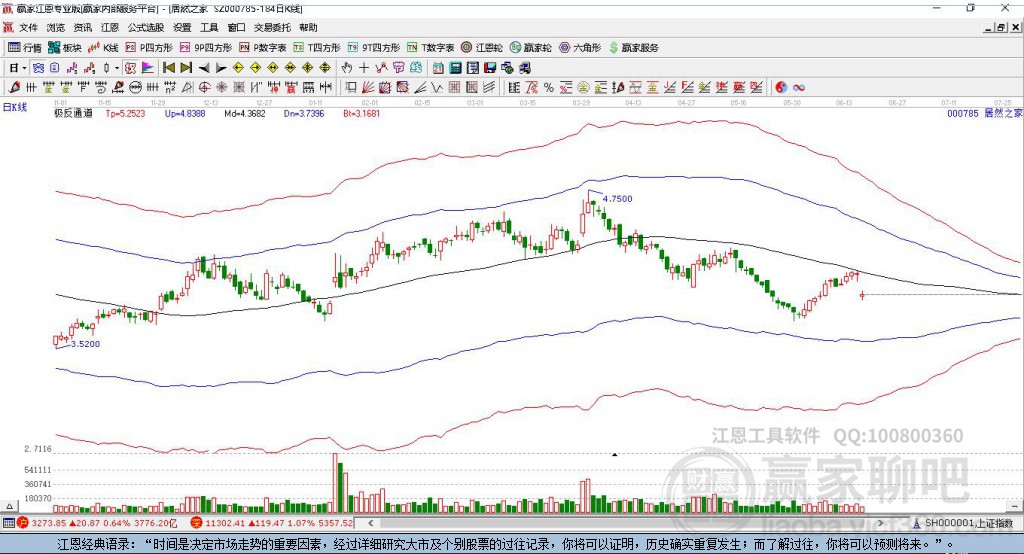Open the 六角形 hexagon tool
This screenshot has width=1024, height=554.
580,48
